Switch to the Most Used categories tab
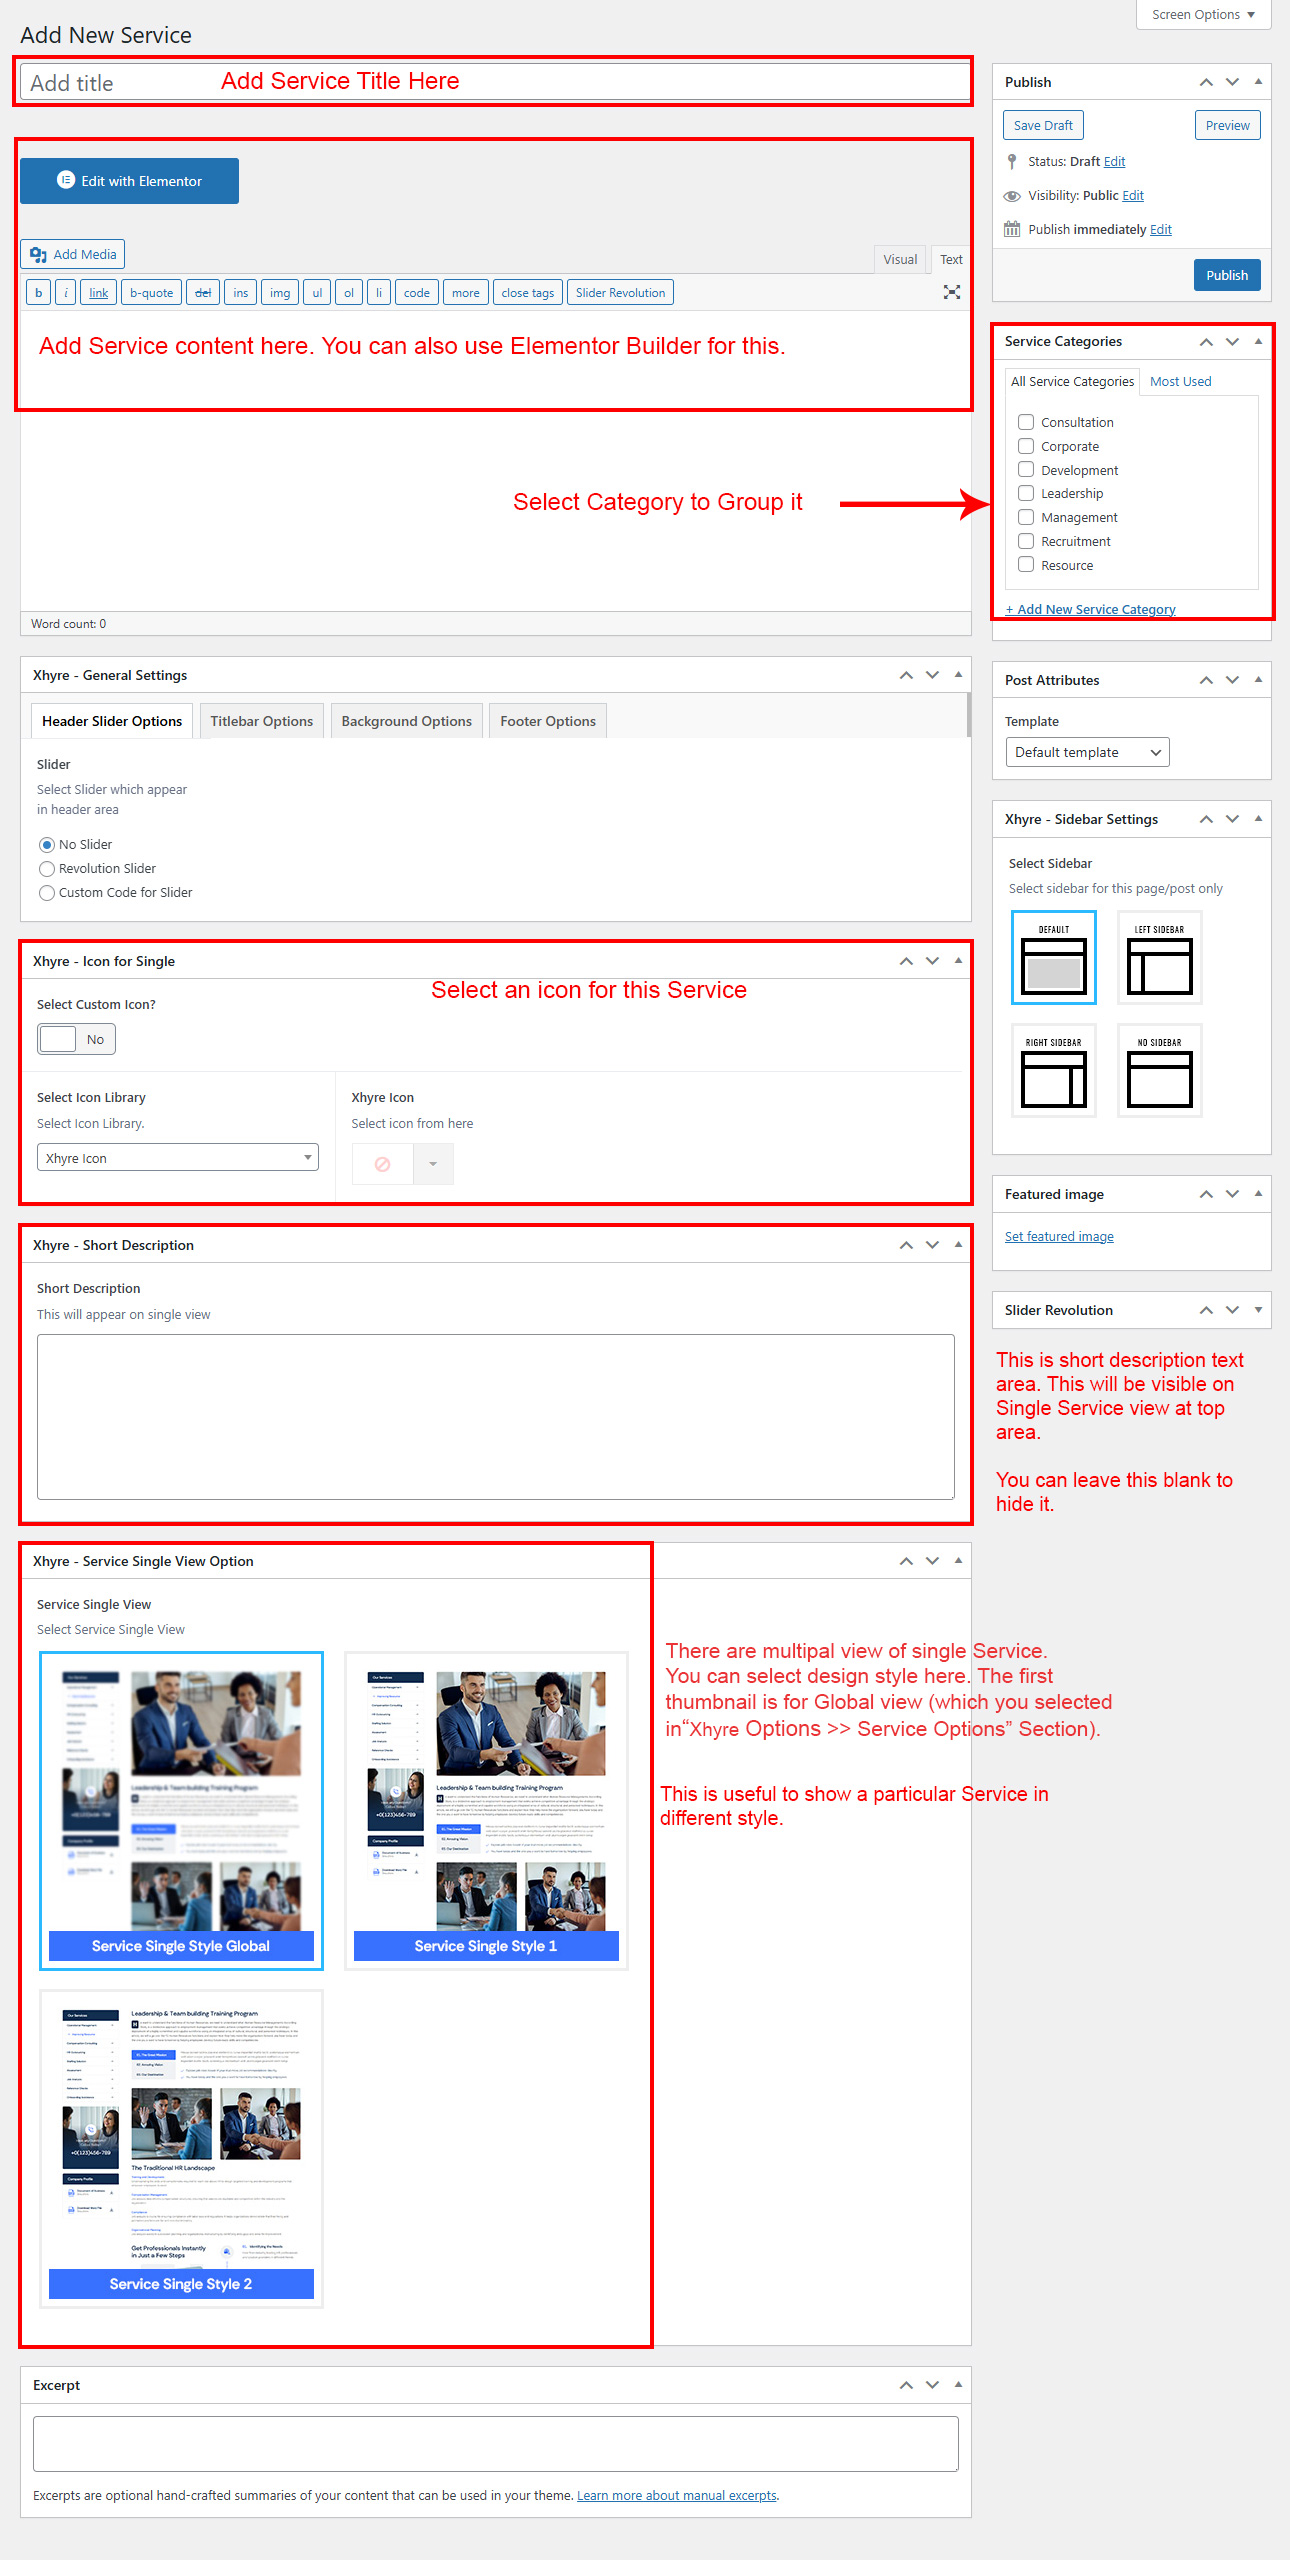The image size is (1290, 2560). 1180,382
